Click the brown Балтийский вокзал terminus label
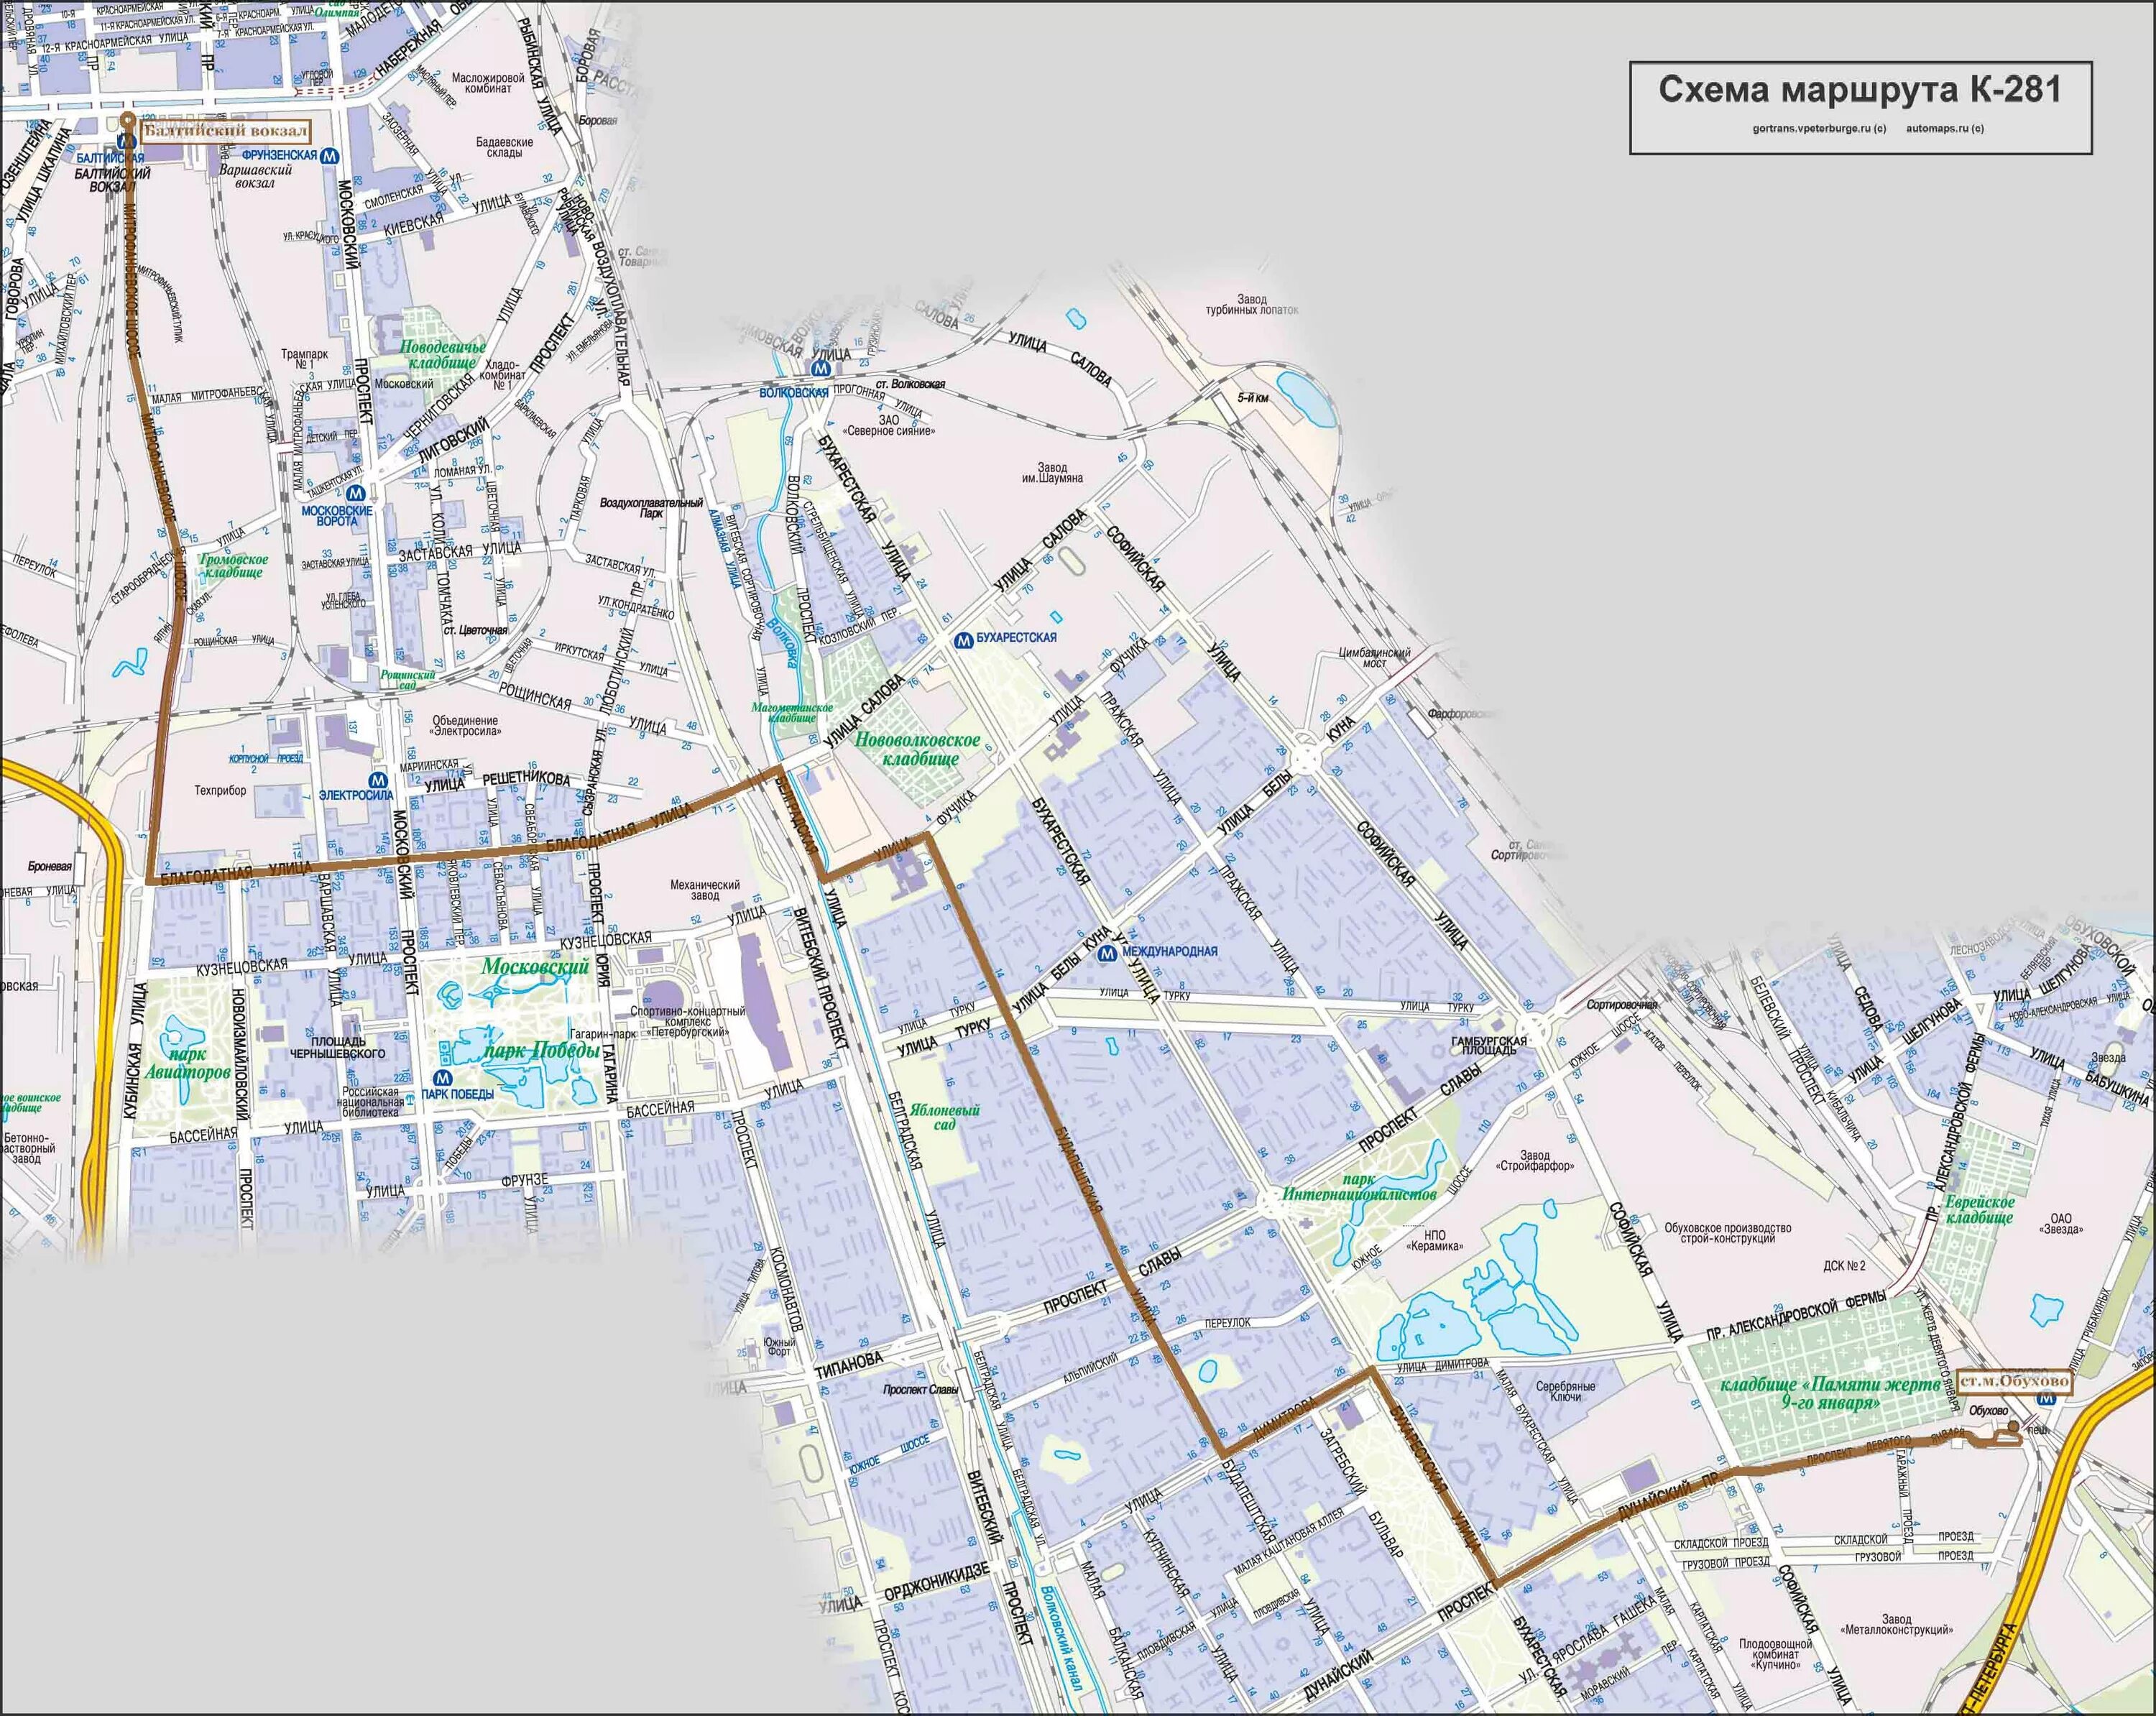The width and height of the screenshot is (2156, 1716). pos(225,131)
